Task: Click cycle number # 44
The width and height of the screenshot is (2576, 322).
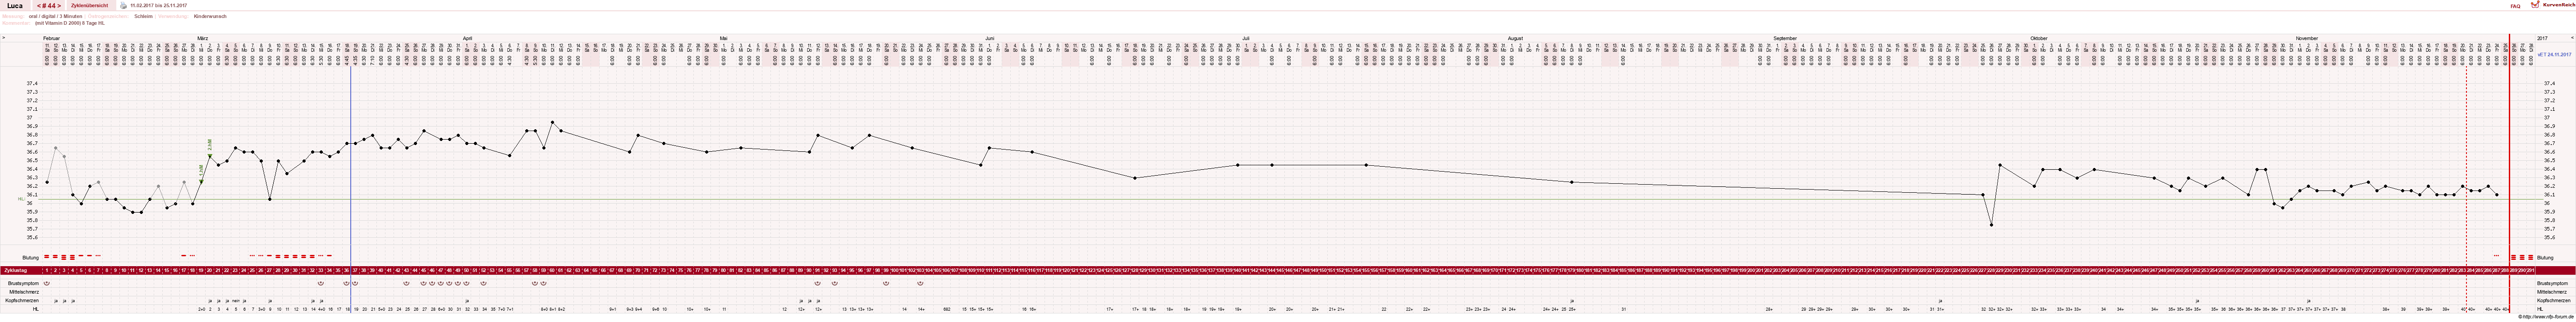Action: coord(49,6)
